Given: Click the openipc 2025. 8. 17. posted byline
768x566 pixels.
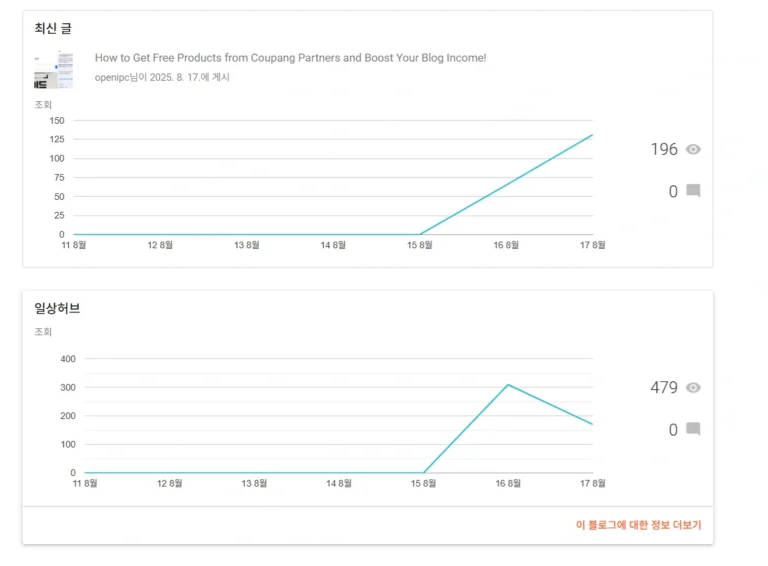Looking at the screenshot, I should 162,77.
